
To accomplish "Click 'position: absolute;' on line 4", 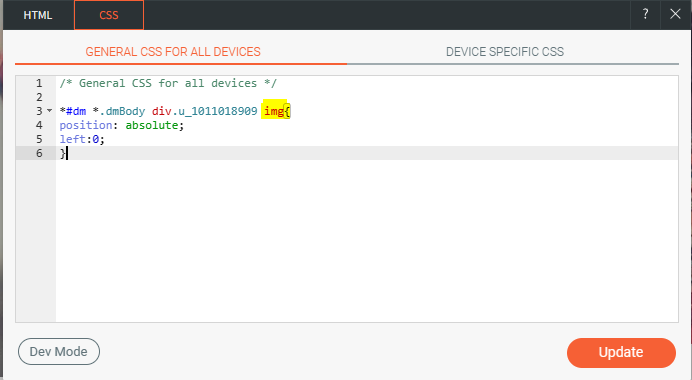I will point(122,125).
